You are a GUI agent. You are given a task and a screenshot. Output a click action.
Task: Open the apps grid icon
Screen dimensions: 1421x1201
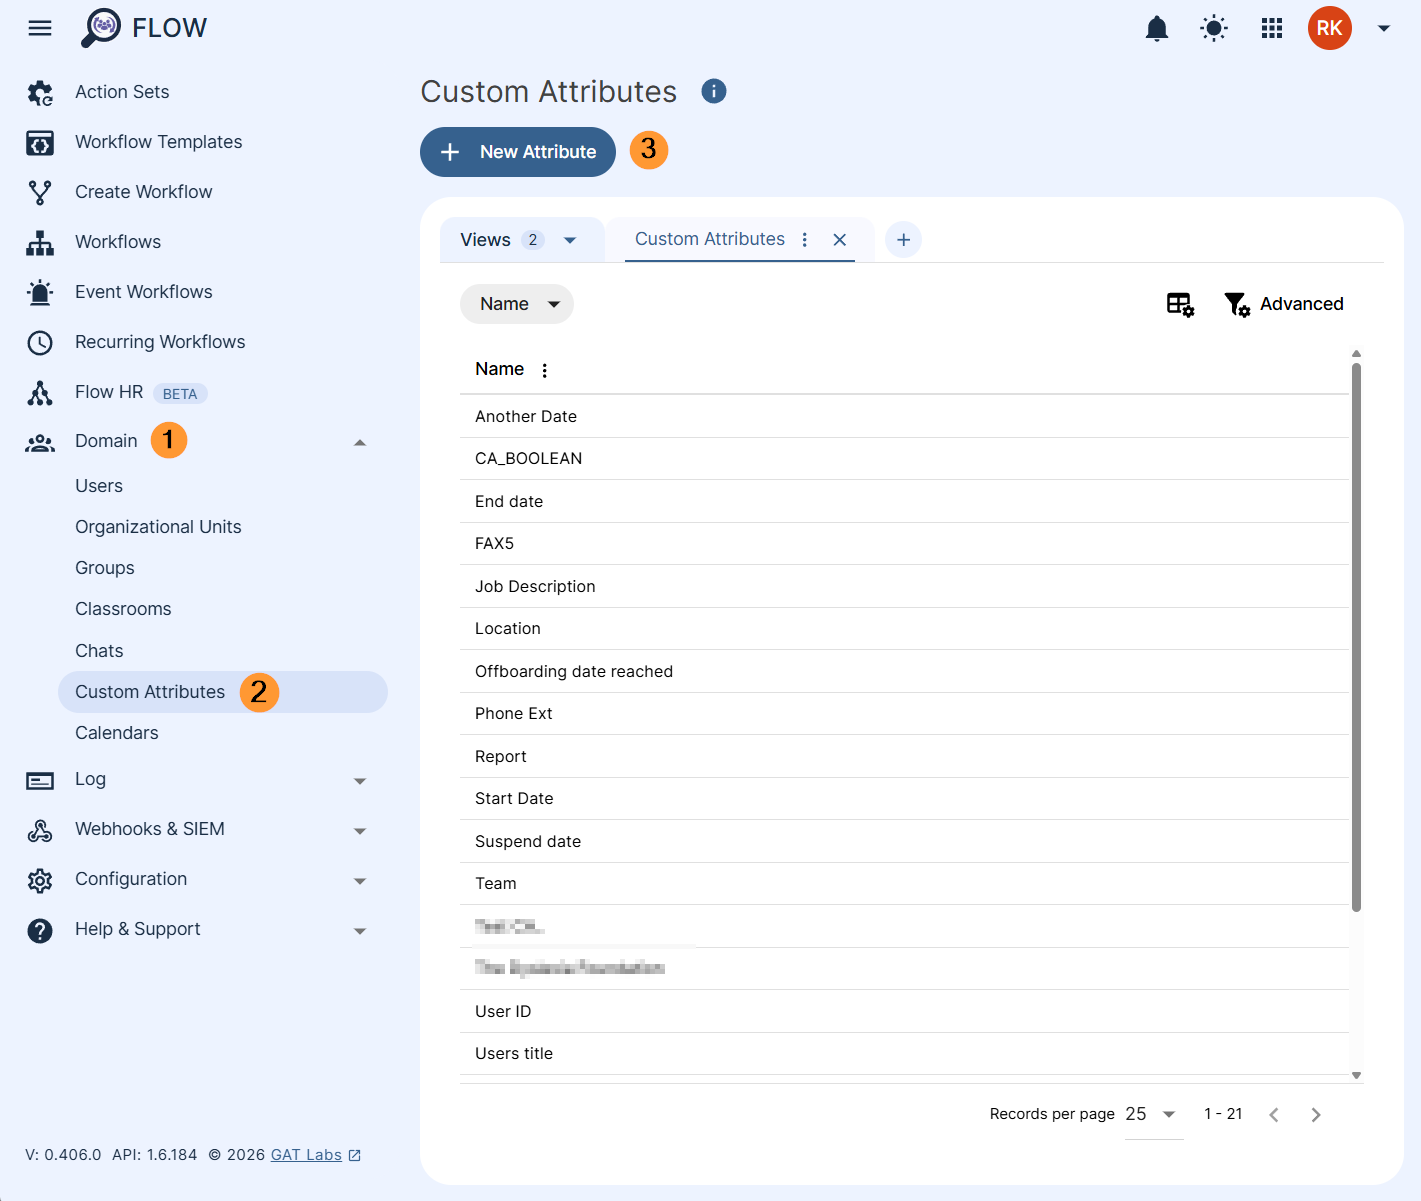point(1271,27)
